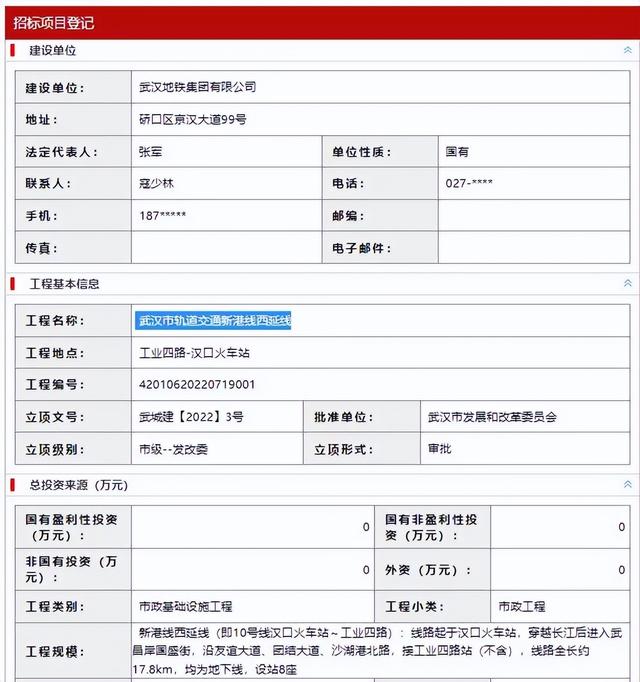Click the 国有盈利性投资 value 0

(x=366, y=527)
